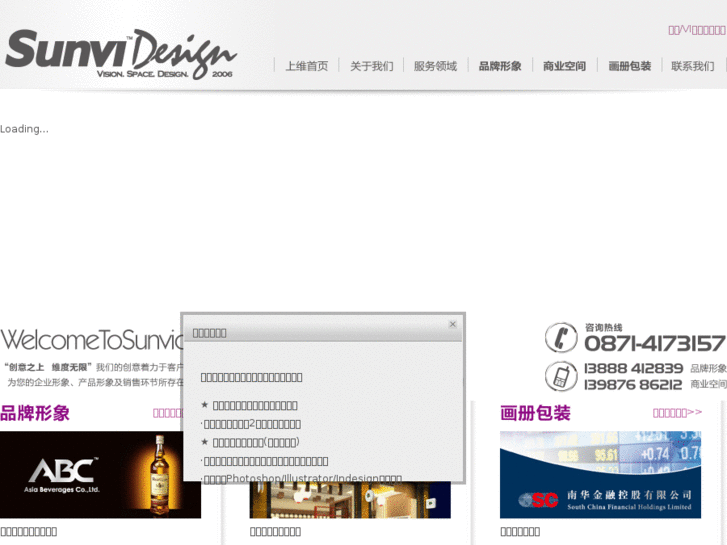Click the Loading... text

click(x=24, y=129)
